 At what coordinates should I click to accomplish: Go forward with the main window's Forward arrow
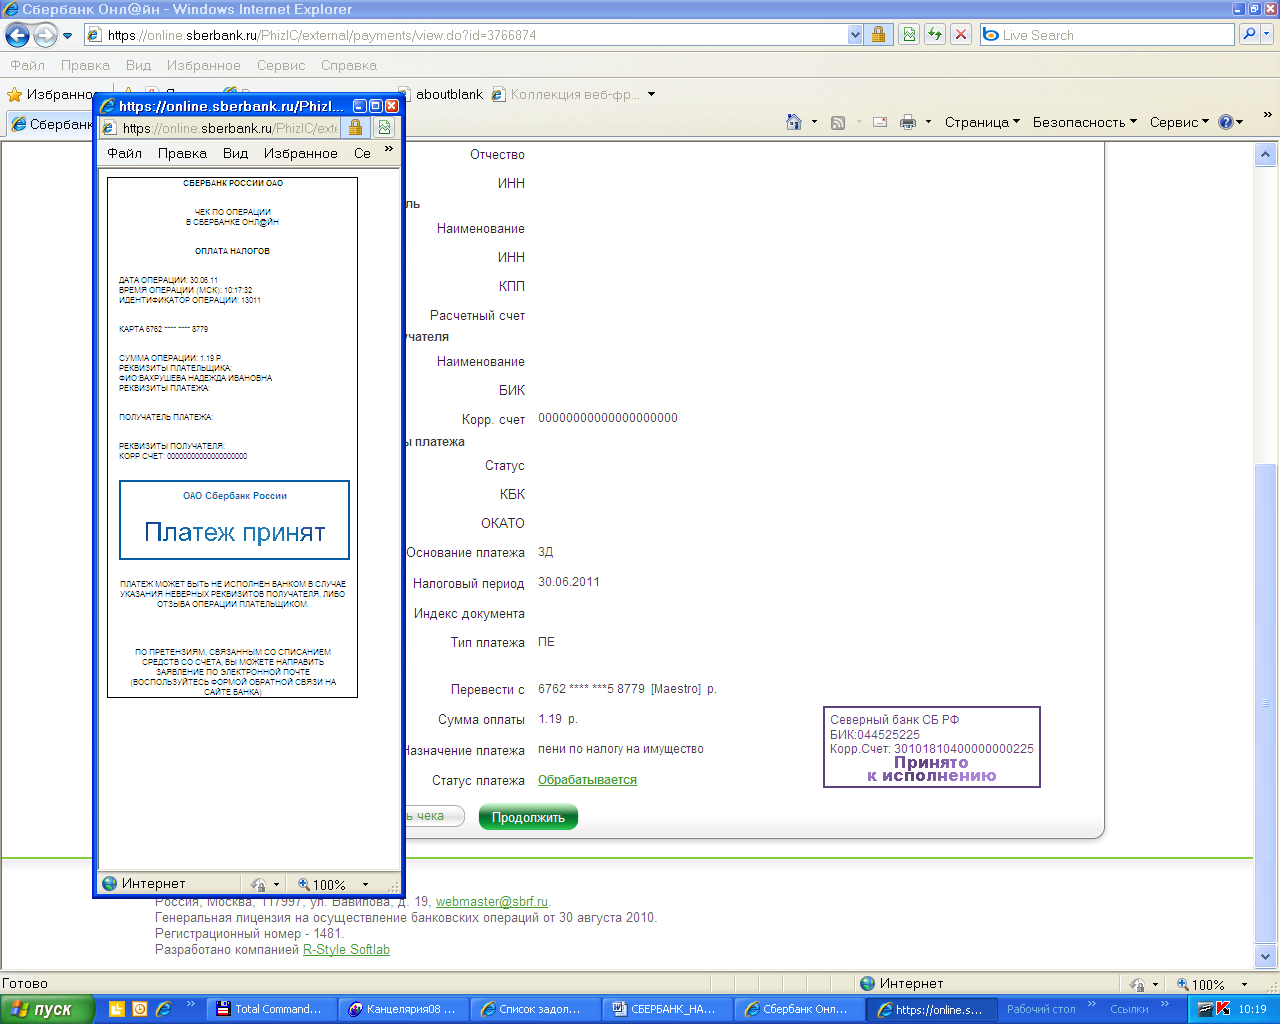[45, 35]
